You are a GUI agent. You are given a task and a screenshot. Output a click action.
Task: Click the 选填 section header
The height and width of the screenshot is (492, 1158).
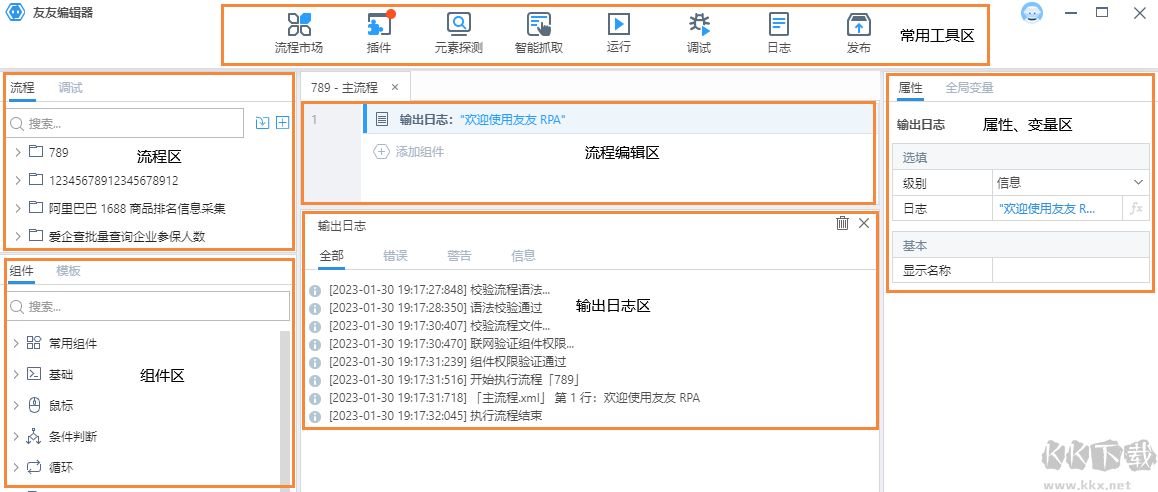1021,157
